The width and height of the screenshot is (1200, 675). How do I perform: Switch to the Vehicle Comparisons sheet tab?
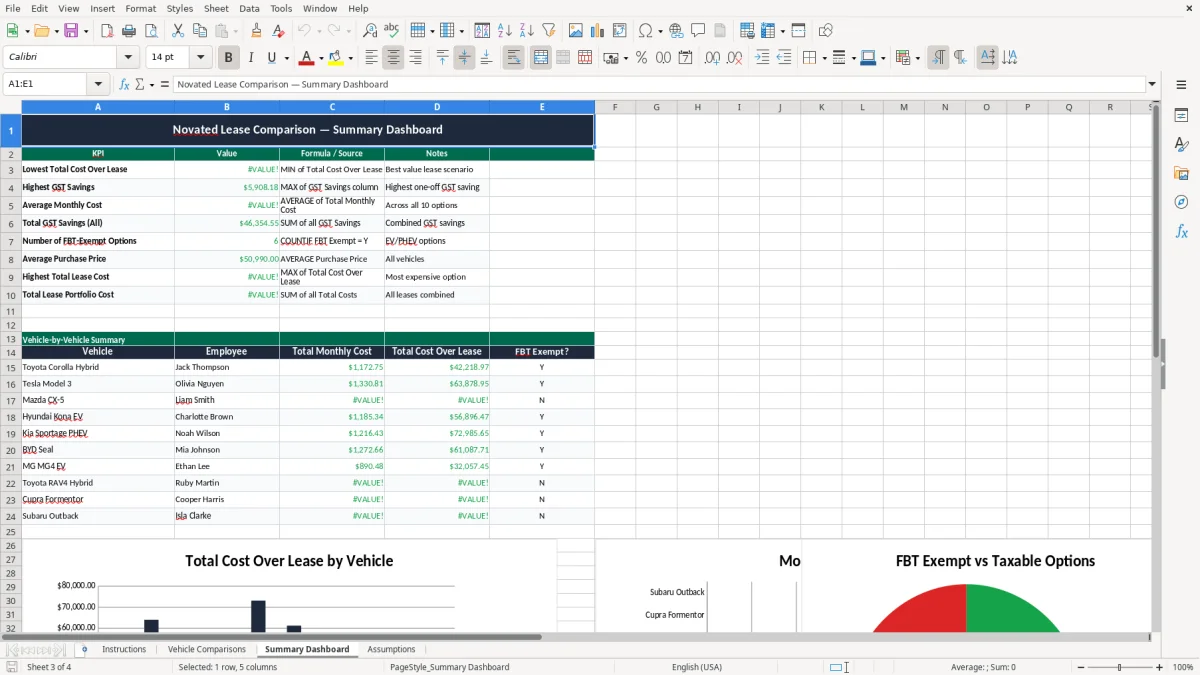tap(207, 649)
